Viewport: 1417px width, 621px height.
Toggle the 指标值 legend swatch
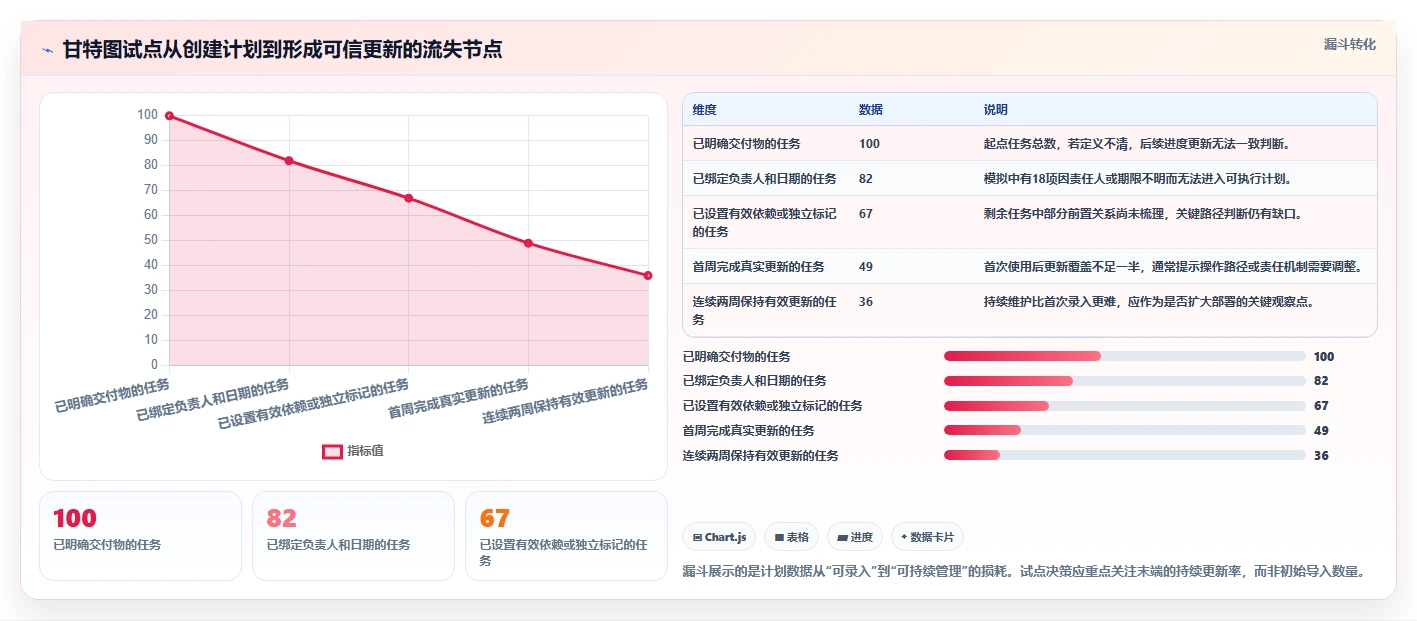333,451
